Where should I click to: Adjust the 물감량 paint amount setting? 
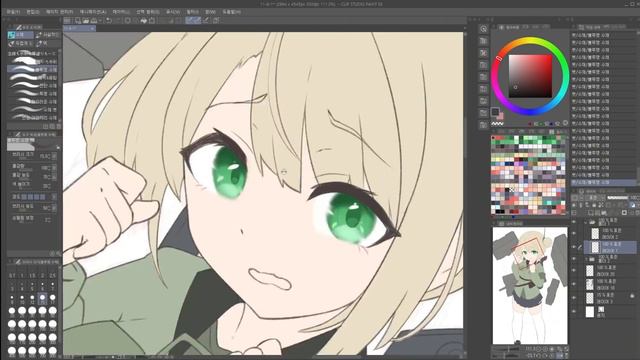pyautogui.click(x=32, y=167)
